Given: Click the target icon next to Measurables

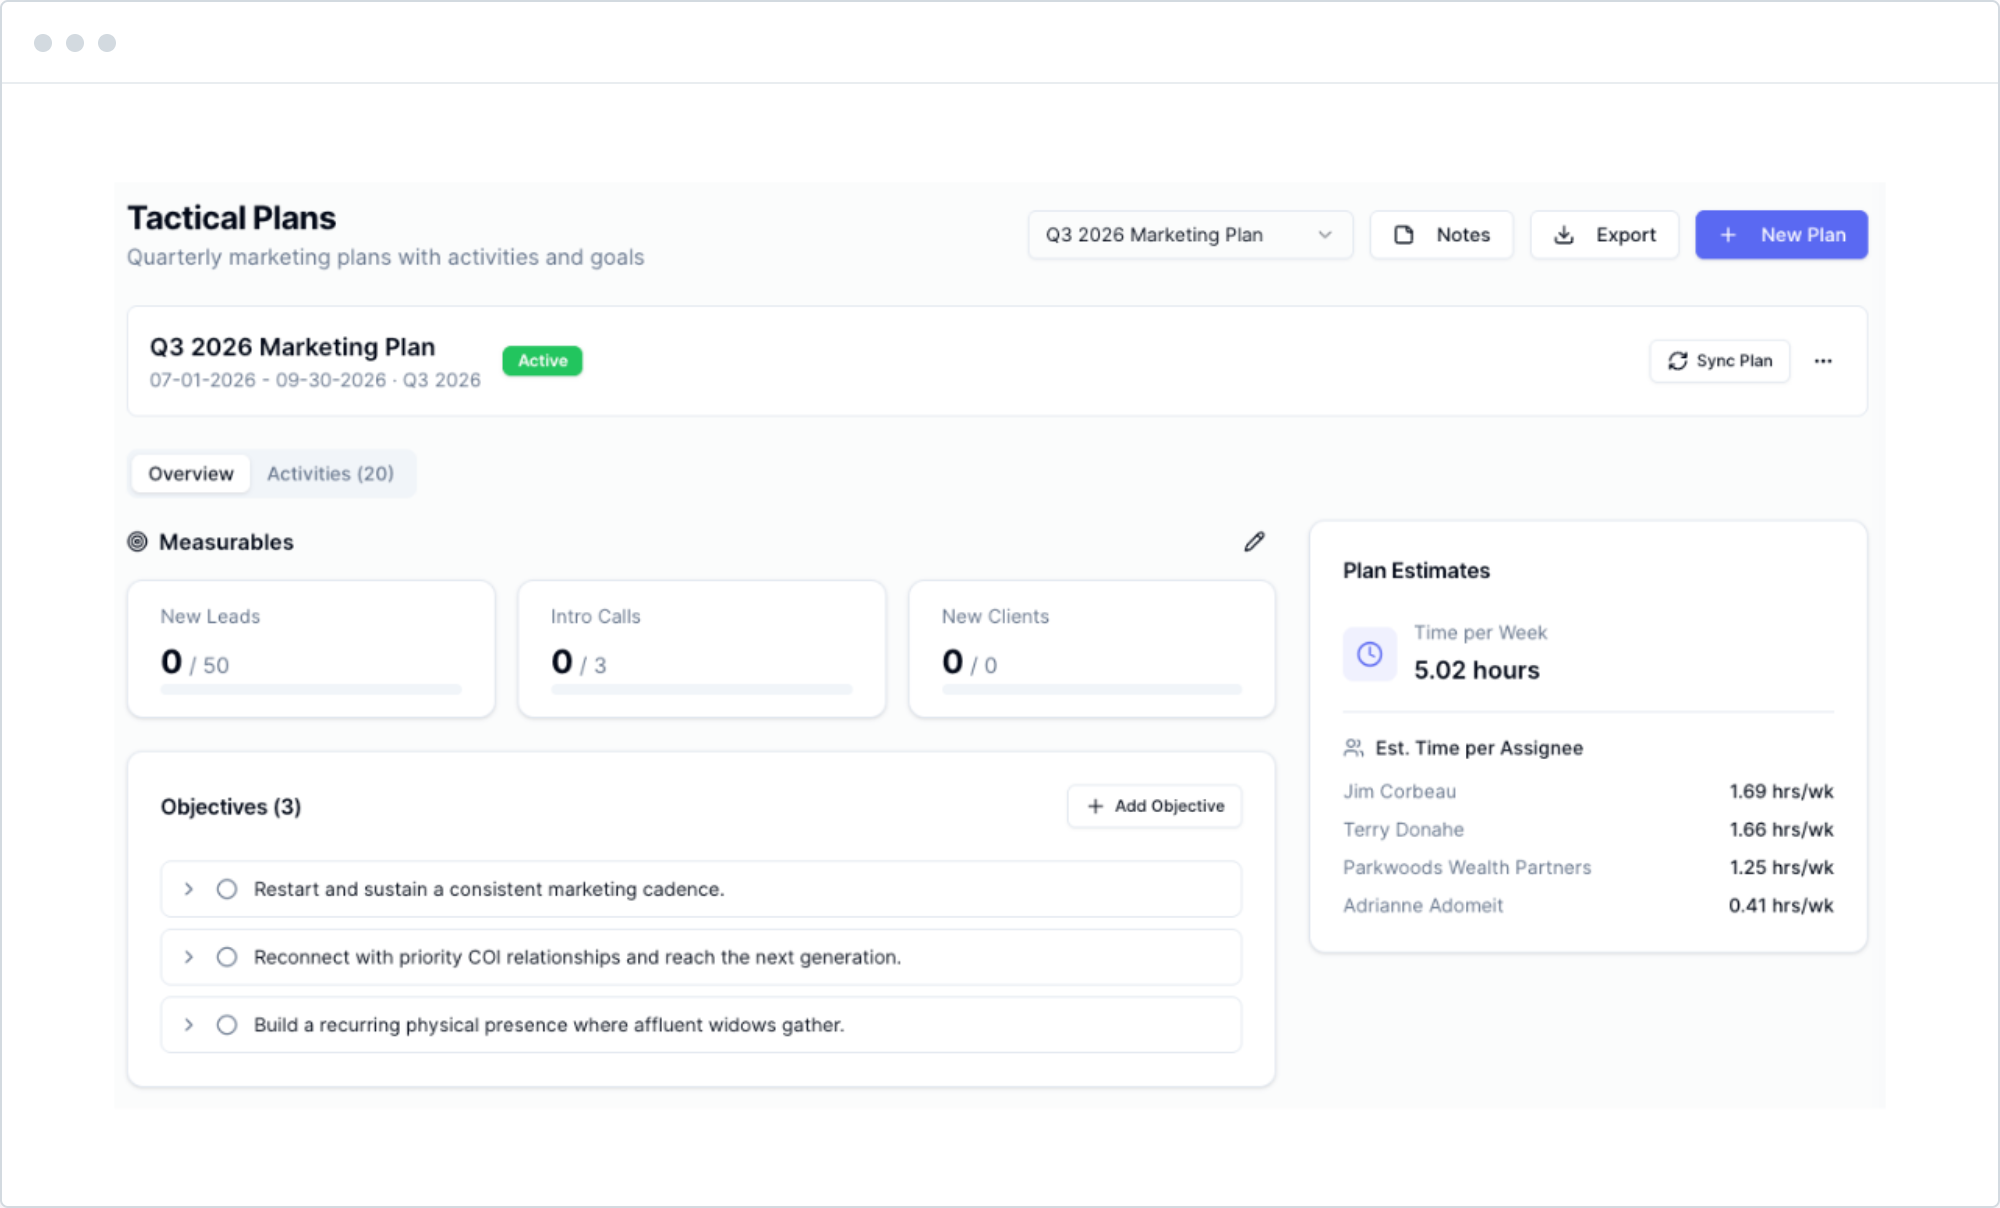Looking at the screenshot, I should (138, 542).
